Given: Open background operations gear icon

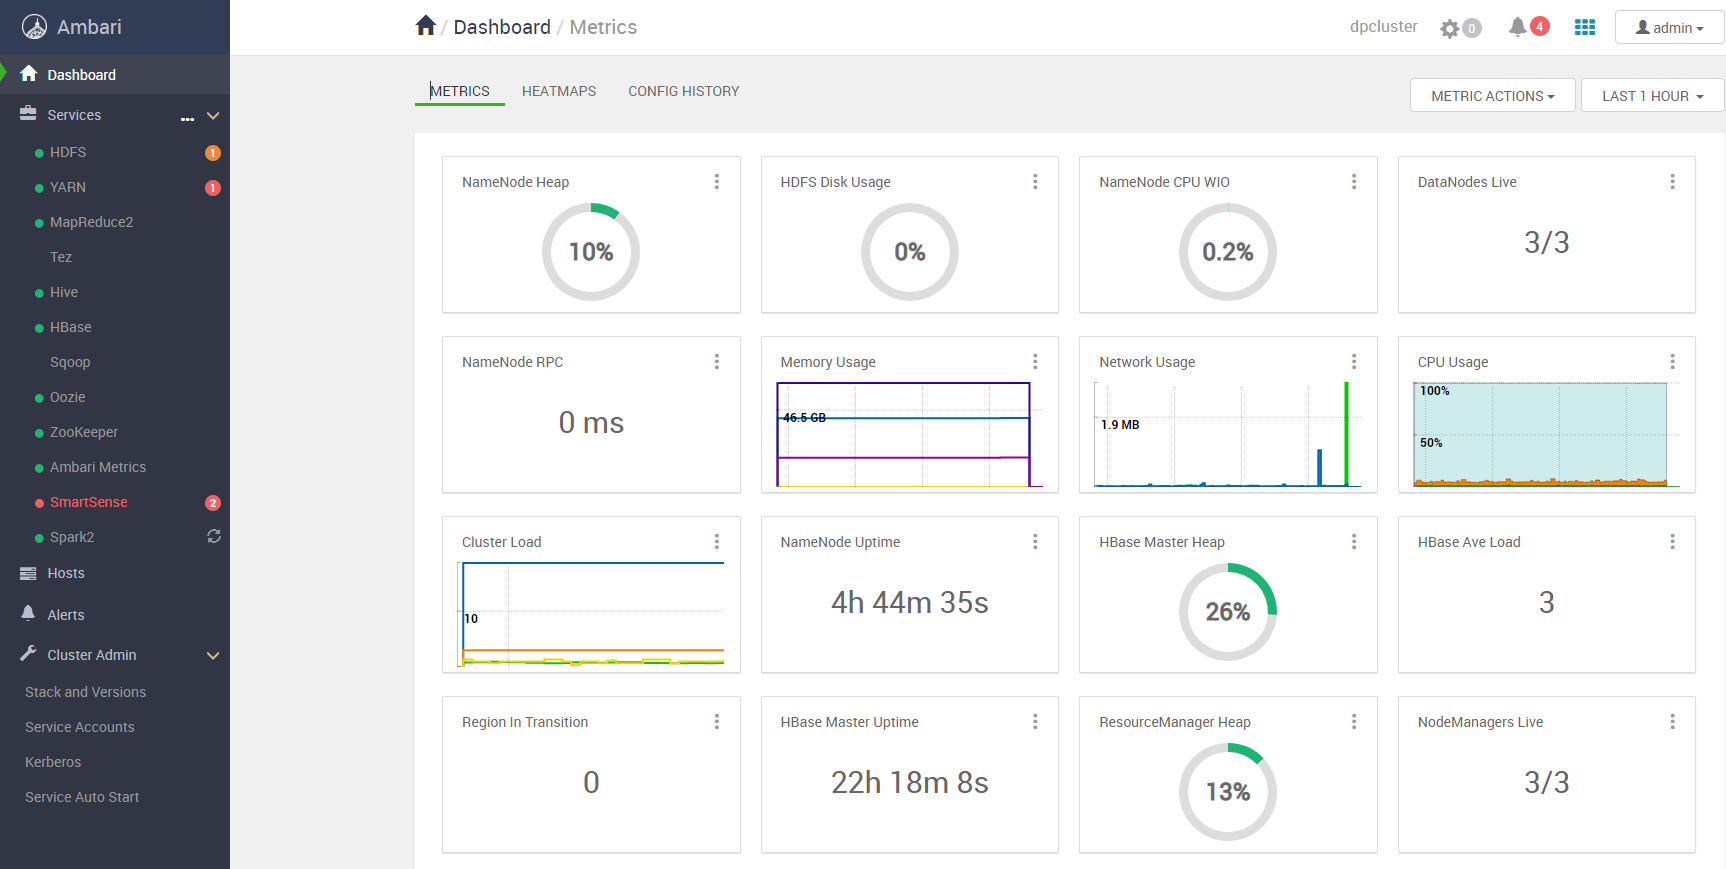Looking at the screenshot, I should coord(1450,29).
